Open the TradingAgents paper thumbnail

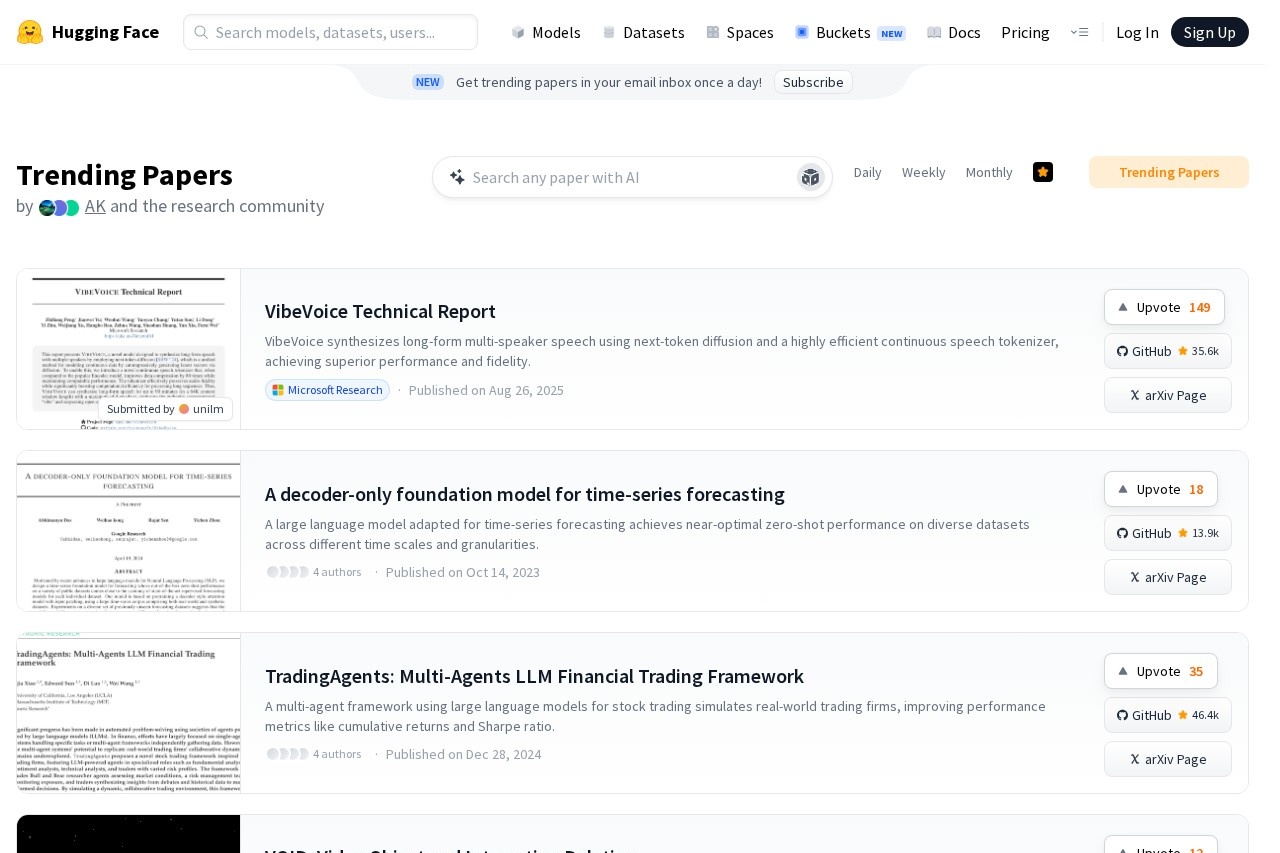128,713
